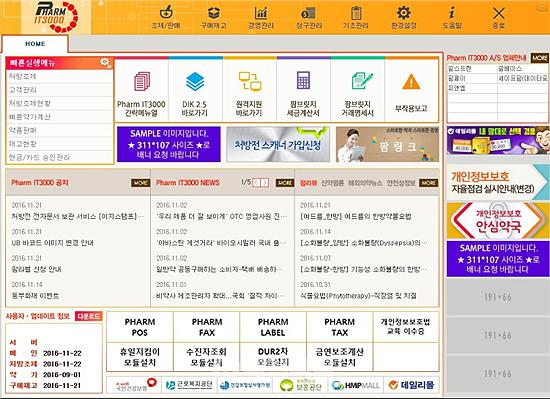The height and width of the screenshot is (399, 550).
Task: Open the 환경설정 gear icon in top toolbar
Action: click(x=404, y=13)
